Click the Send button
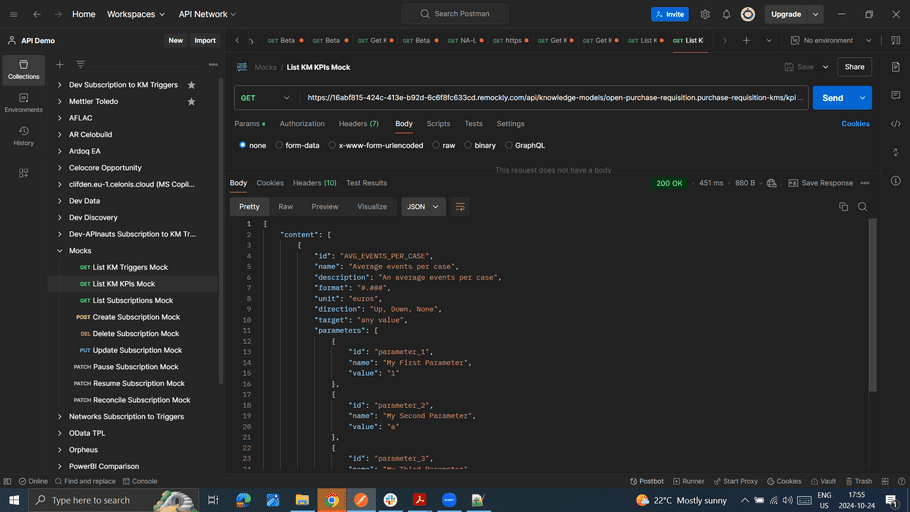 tap(832, 98)
